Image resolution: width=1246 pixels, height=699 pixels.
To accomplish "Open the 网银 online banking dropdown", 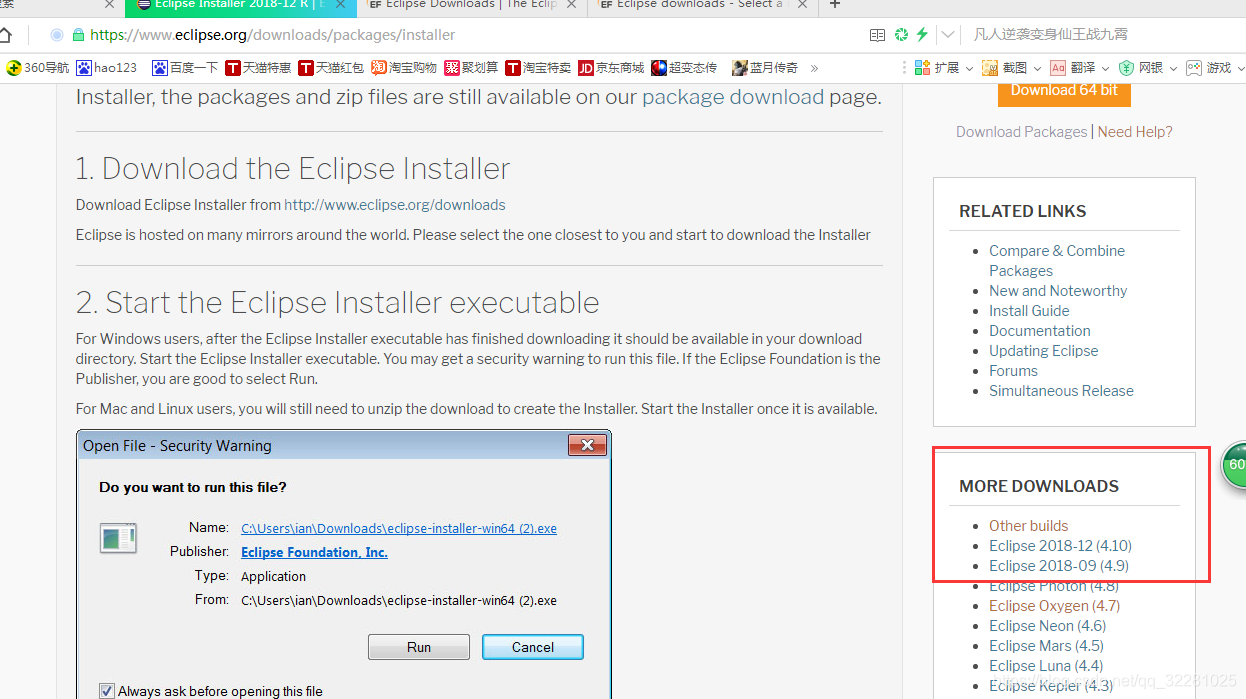I will tap(1147, 68).
